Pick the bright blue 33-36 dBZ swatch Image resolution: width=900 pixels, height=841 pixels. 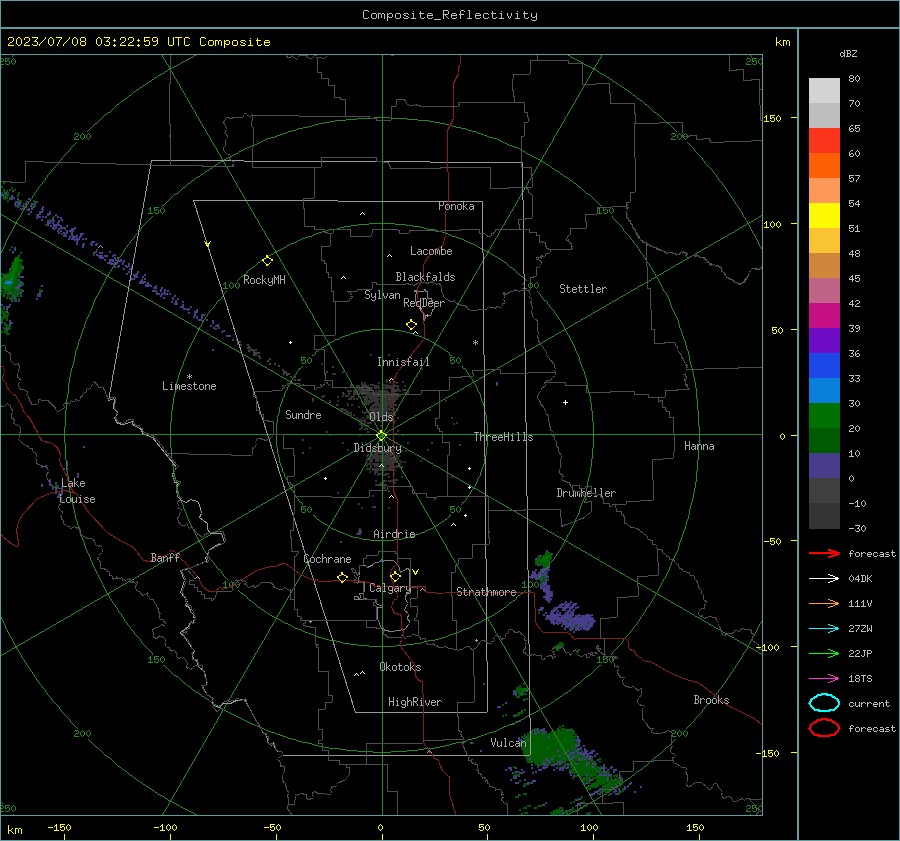pyautogui.click(x=824, y=366)
